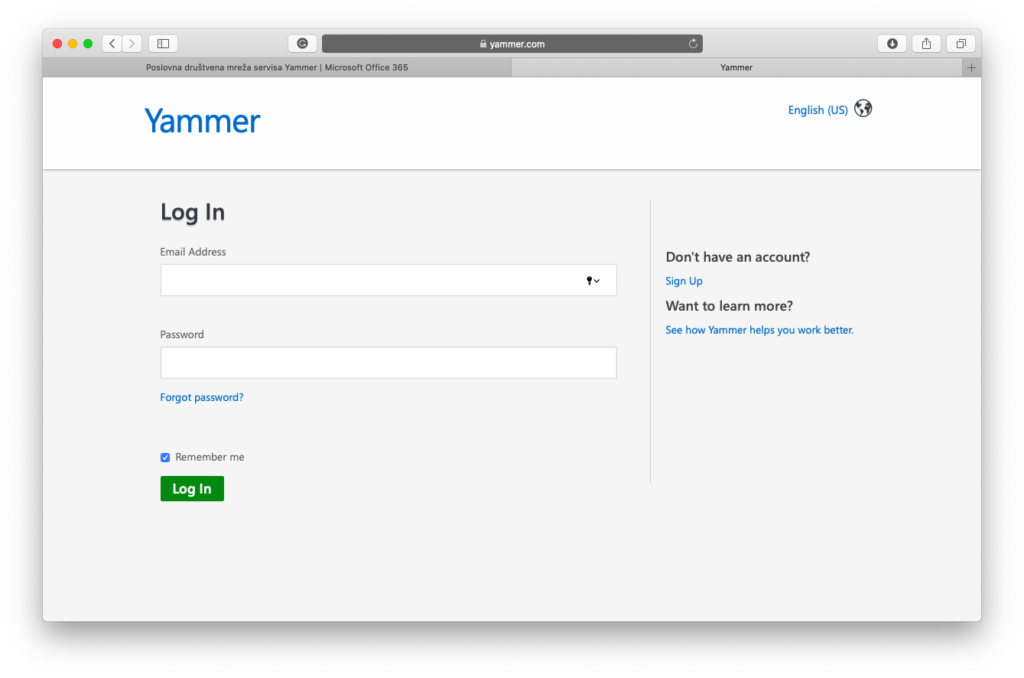1024x678 pixels.
Task: Open the password autofill key dropdown
Action: tap(593, 281)
